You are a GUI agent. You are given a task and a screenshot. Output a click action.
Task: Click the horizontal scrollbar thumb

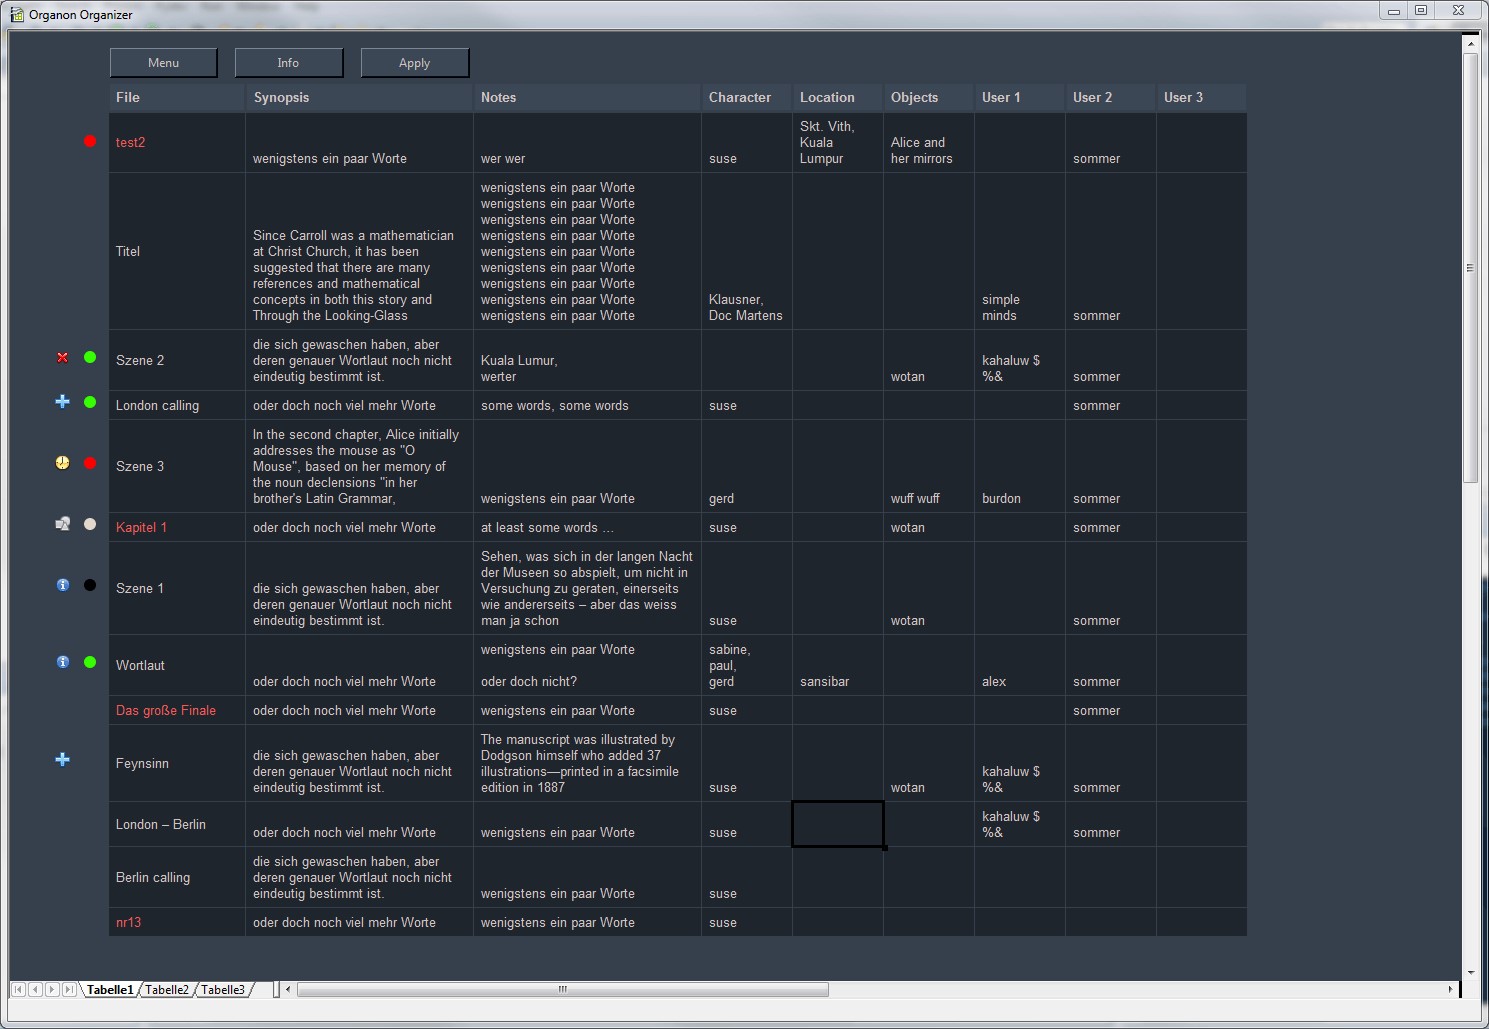coord(563,990)
